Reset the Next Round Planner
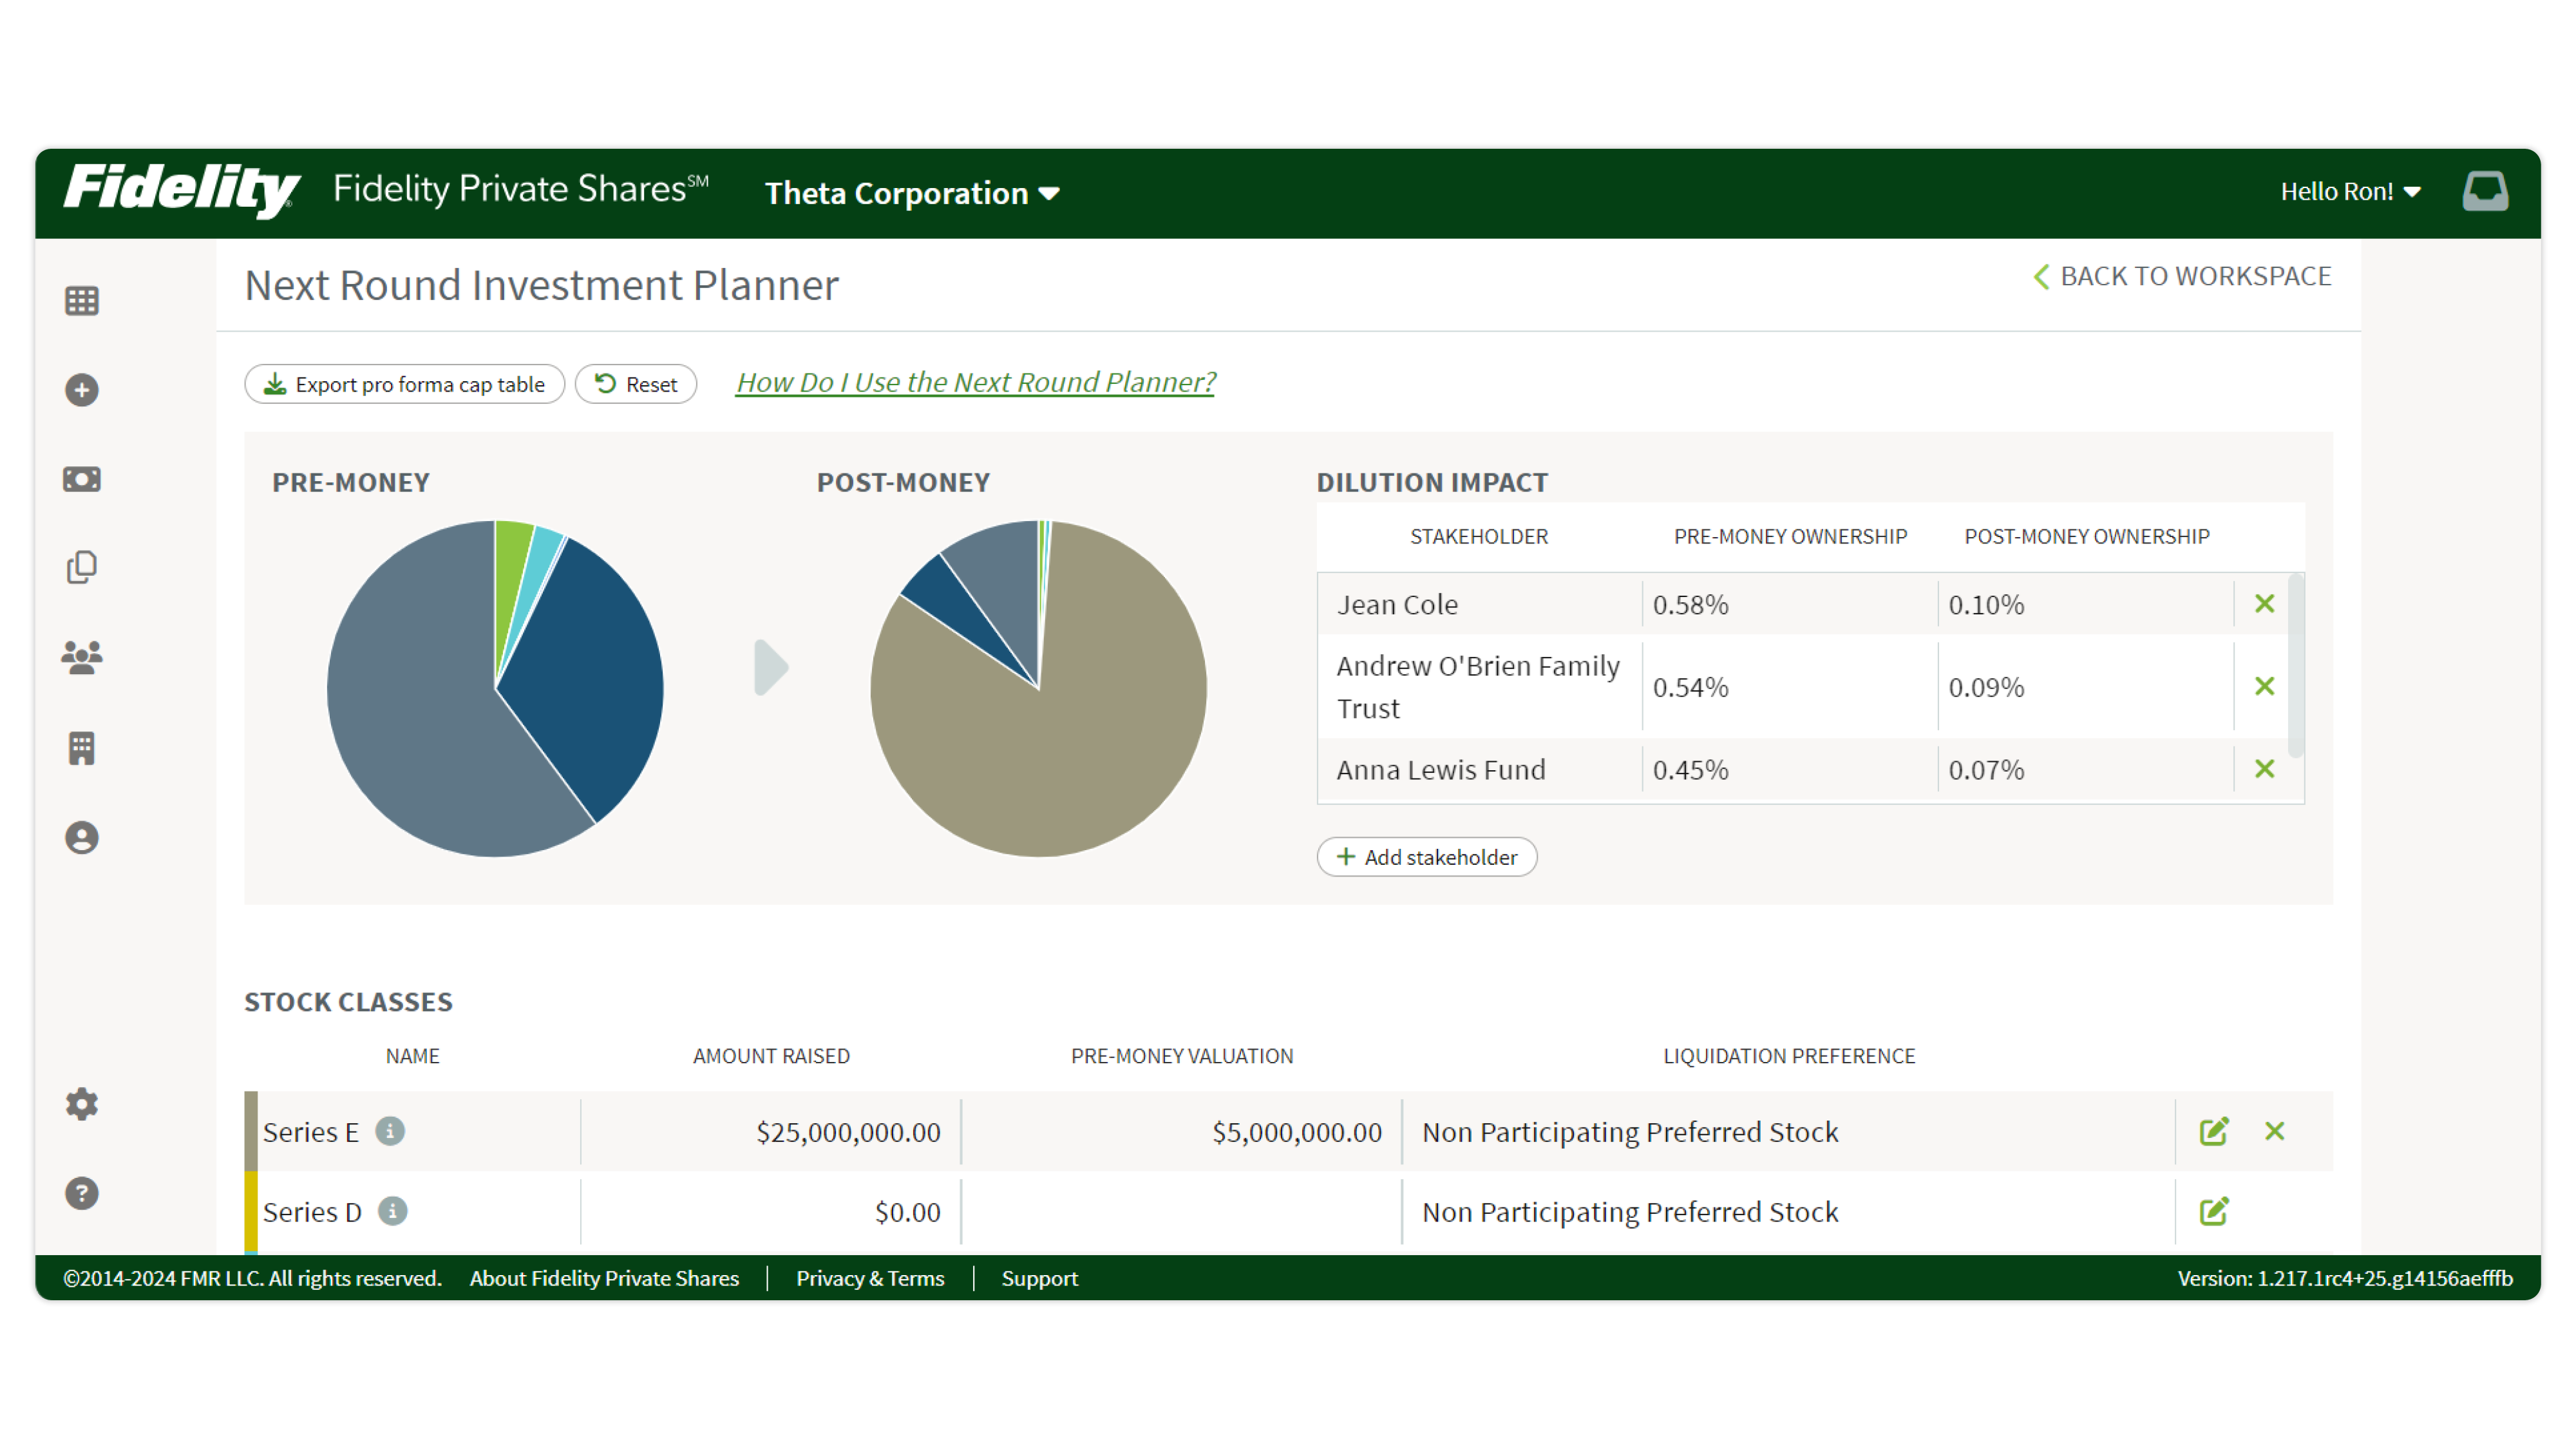The width and height of the screenshot is (2576, 1449). (636, 383)
